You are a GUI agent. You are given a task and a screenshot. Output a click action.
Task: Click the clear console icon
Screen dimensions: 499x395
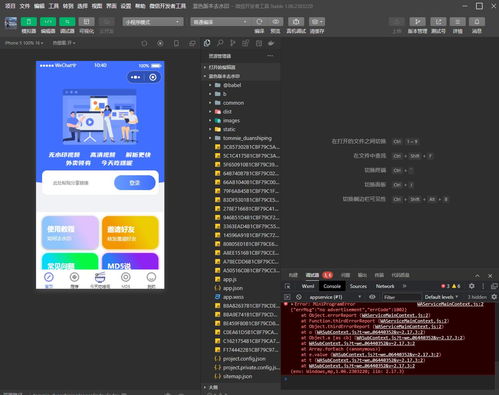click(299, 297)
